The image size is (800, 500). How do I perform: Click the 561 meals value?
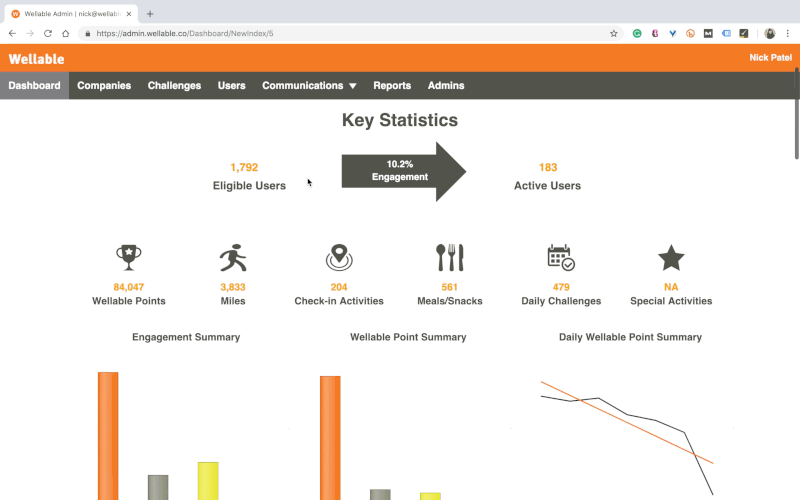click(x=449, y=287)
